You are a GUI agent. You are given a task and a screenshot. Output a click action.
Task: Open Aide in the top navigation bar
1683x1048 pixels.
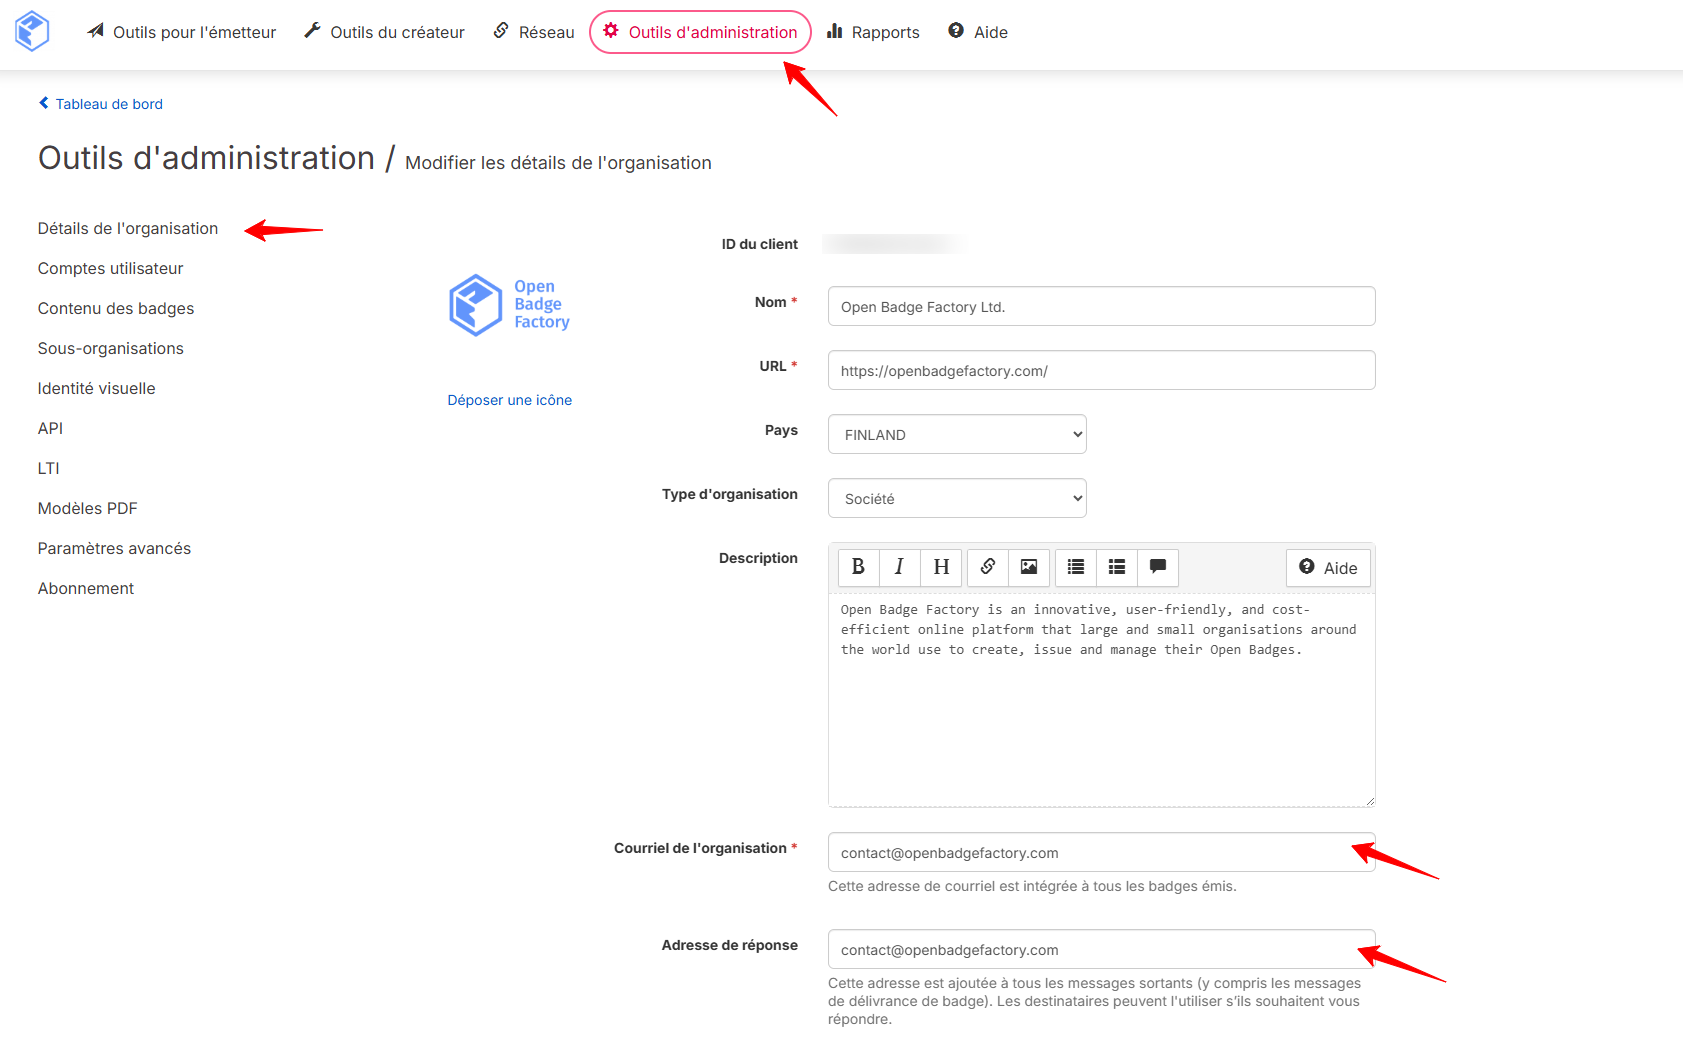(978, 32)
